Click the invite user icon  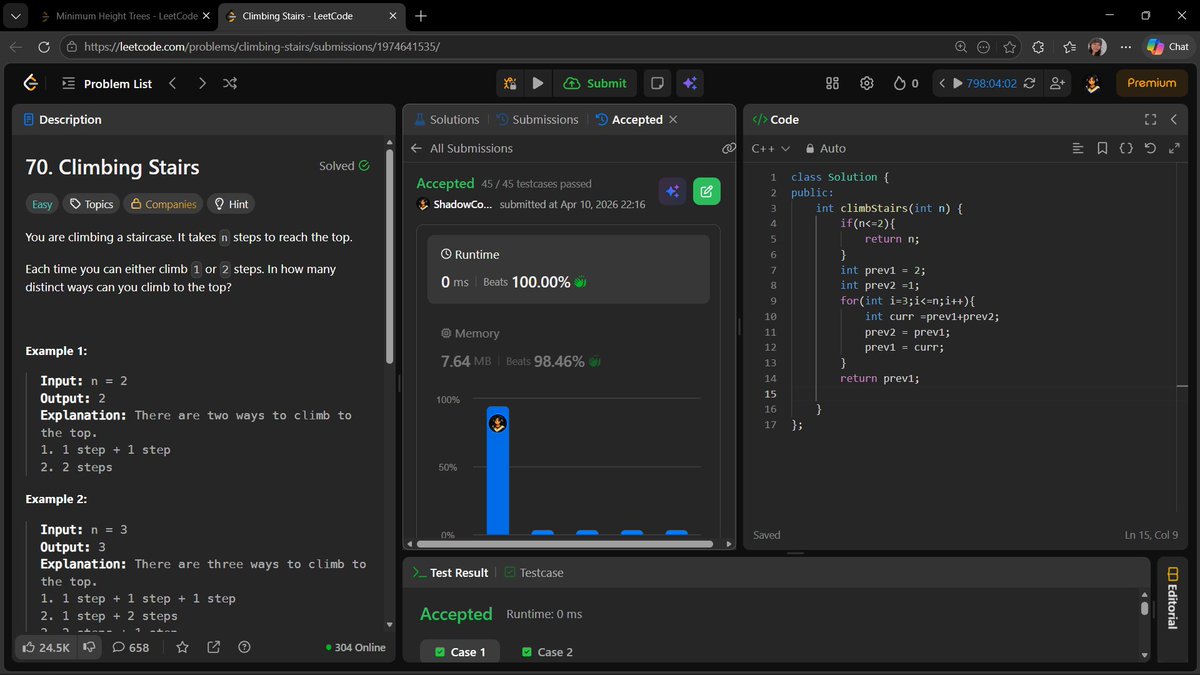[1058, 83]
